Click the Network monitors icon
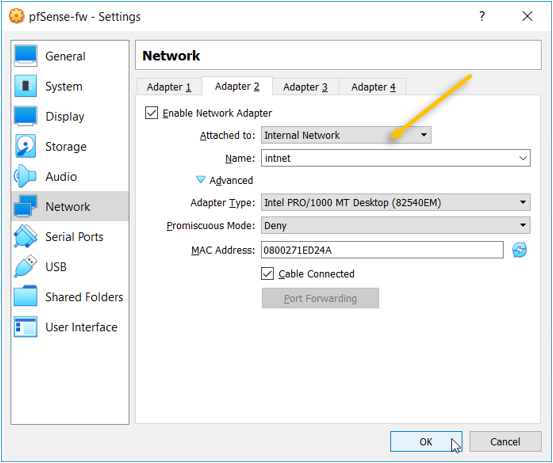Viewport: 553px width, 463px height. pos(25,206)
